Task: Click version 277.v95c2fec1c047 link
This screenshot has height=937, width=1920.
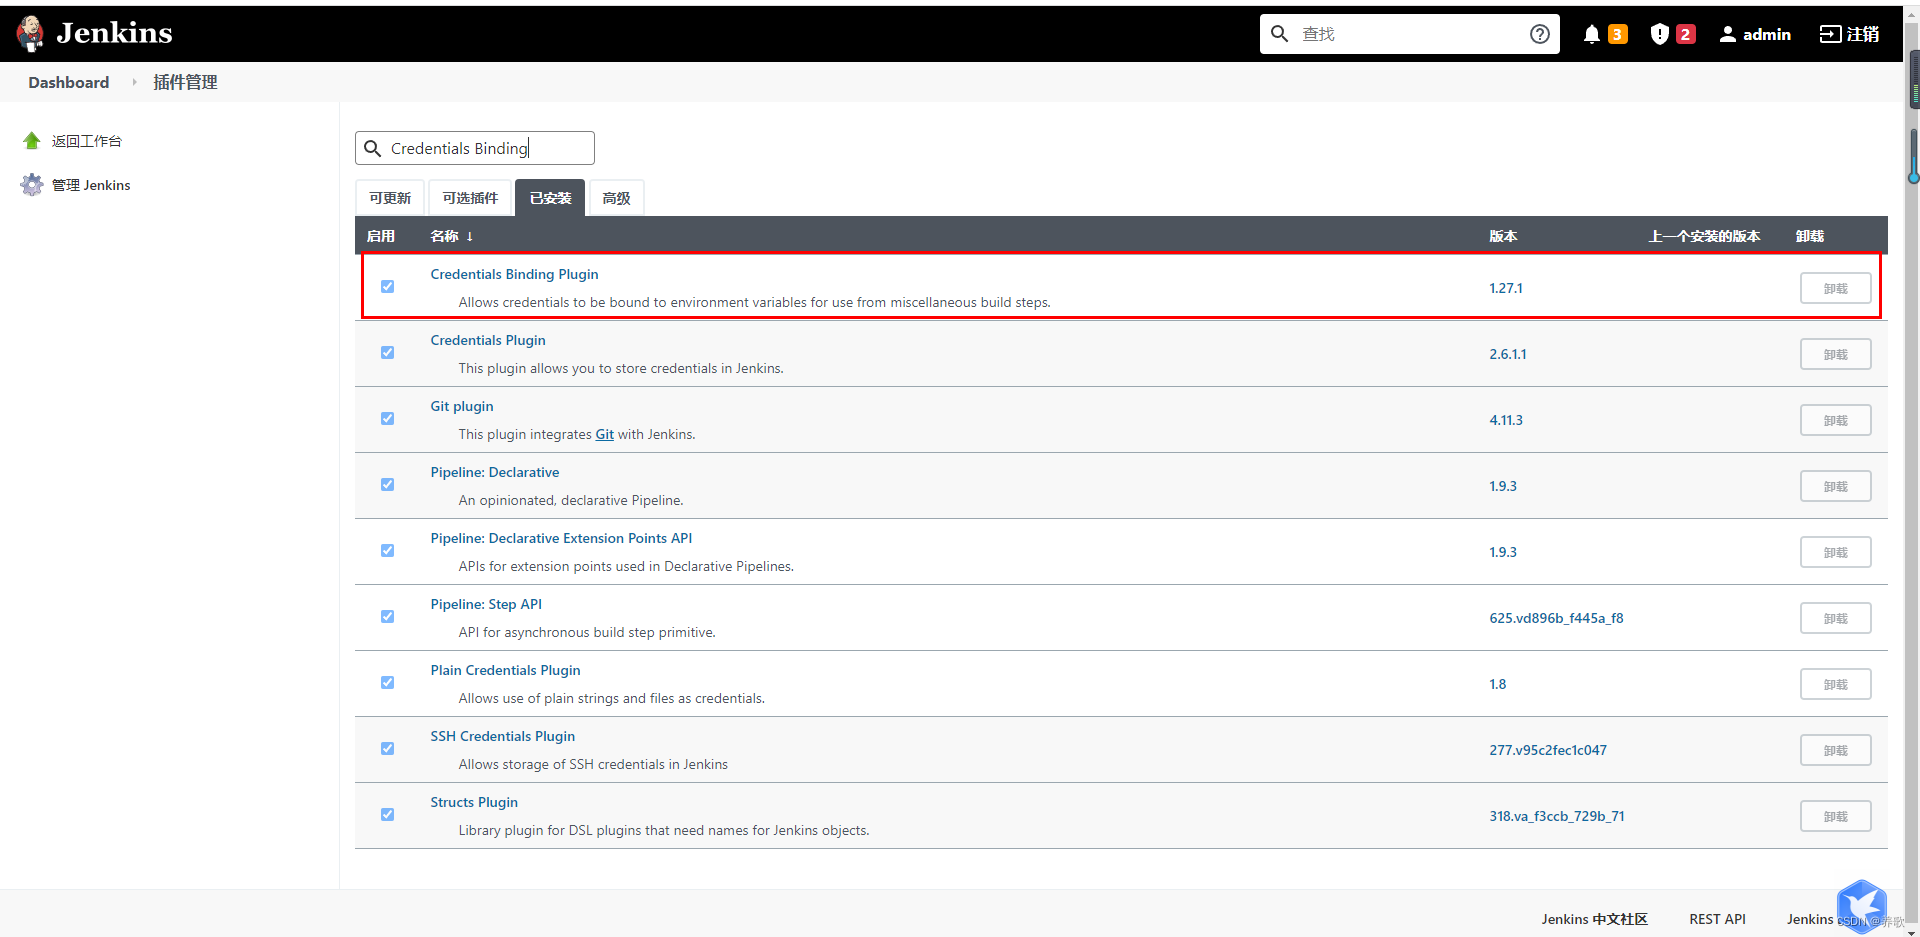Action: (1548, 750)
